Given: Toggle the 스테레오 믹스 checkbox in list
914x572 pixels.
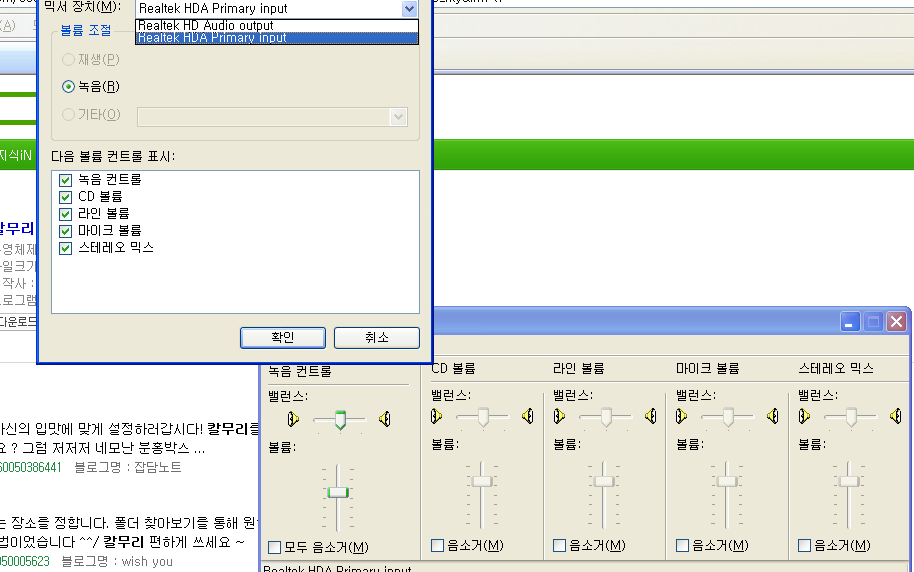Looking at the screenshot, I should (65, 248).
